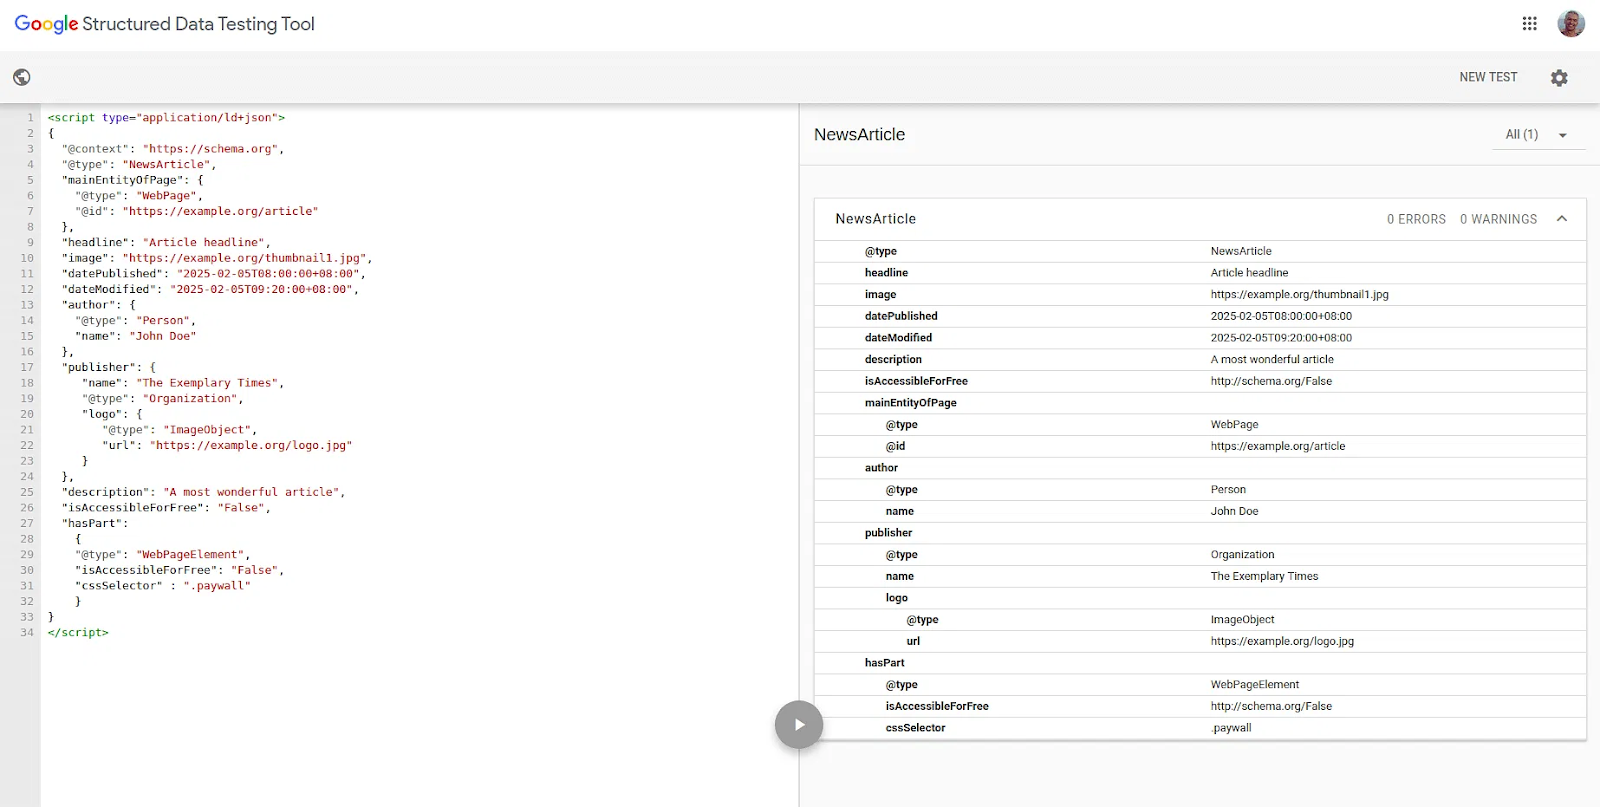Screen dimensions: 1600x807
Task: Click the NewsArticle section heading
Action: [x=859, y=135]
